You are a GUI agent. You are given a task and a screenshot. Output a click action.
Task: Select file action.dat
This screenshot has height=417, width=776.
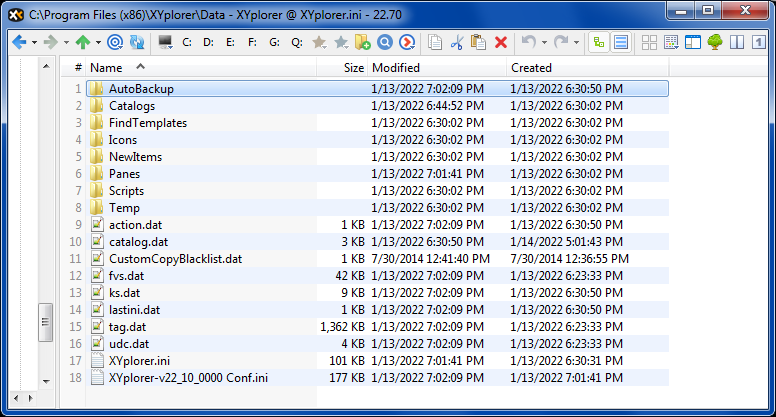tap(135, 225)
